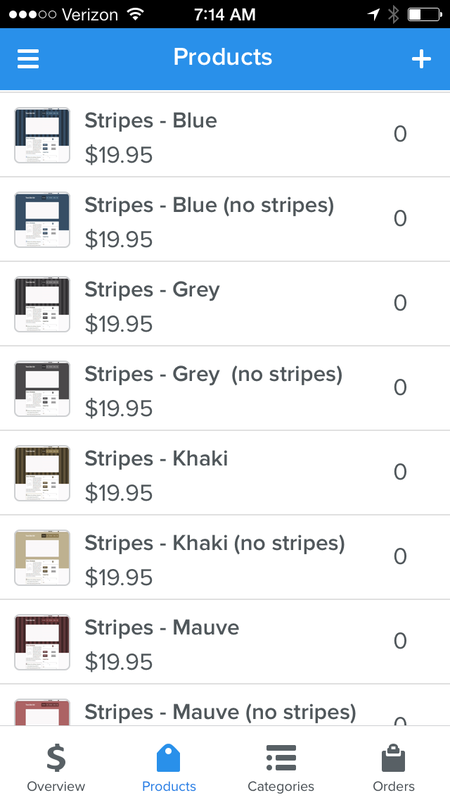This screenshot has width=450, height=800.
Task: Open the Orders clipboard tab
Action: [x=393, y=767]
